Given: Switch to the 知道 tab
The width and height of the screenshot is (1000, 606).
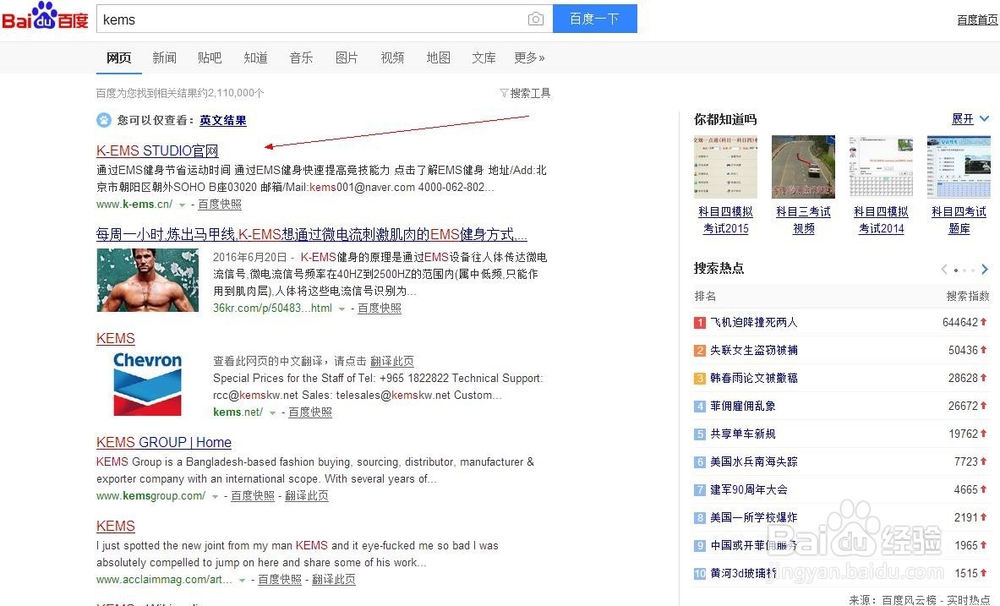Looking at the screenshot, I should pos(256,57).
